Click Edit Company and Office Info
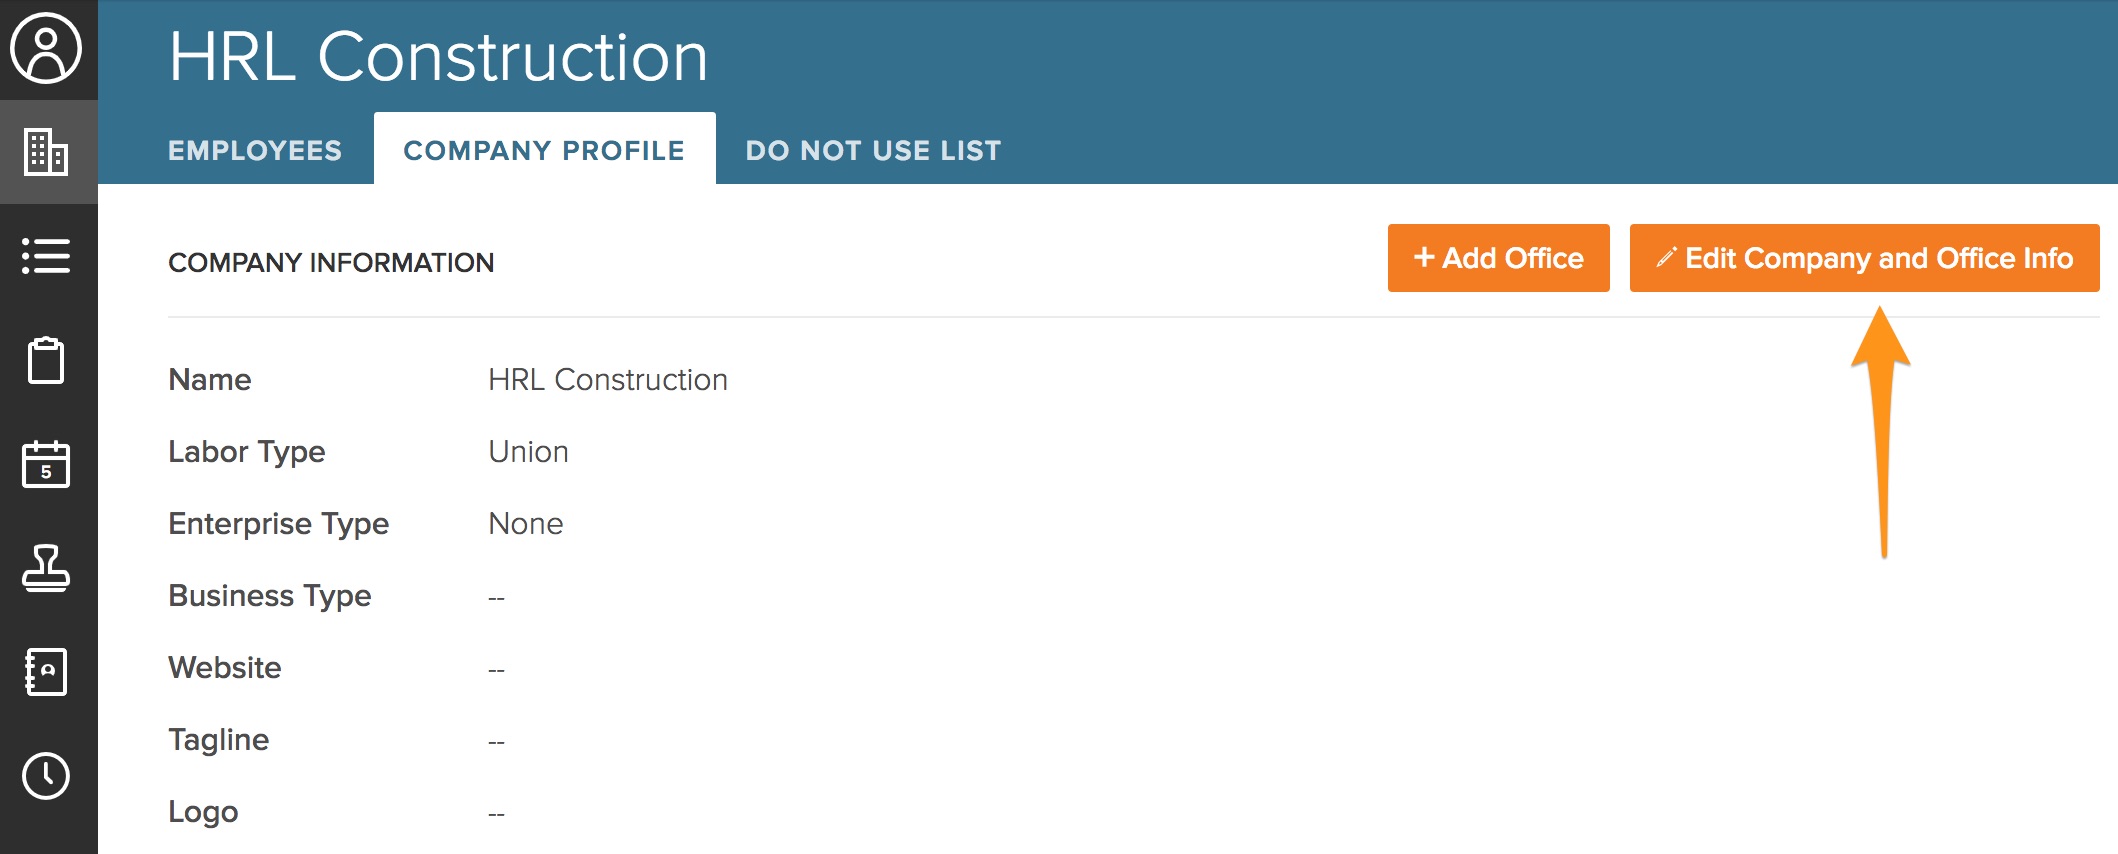The height and width of the screenshot is (854, 2118). [x=1864, y=258]
